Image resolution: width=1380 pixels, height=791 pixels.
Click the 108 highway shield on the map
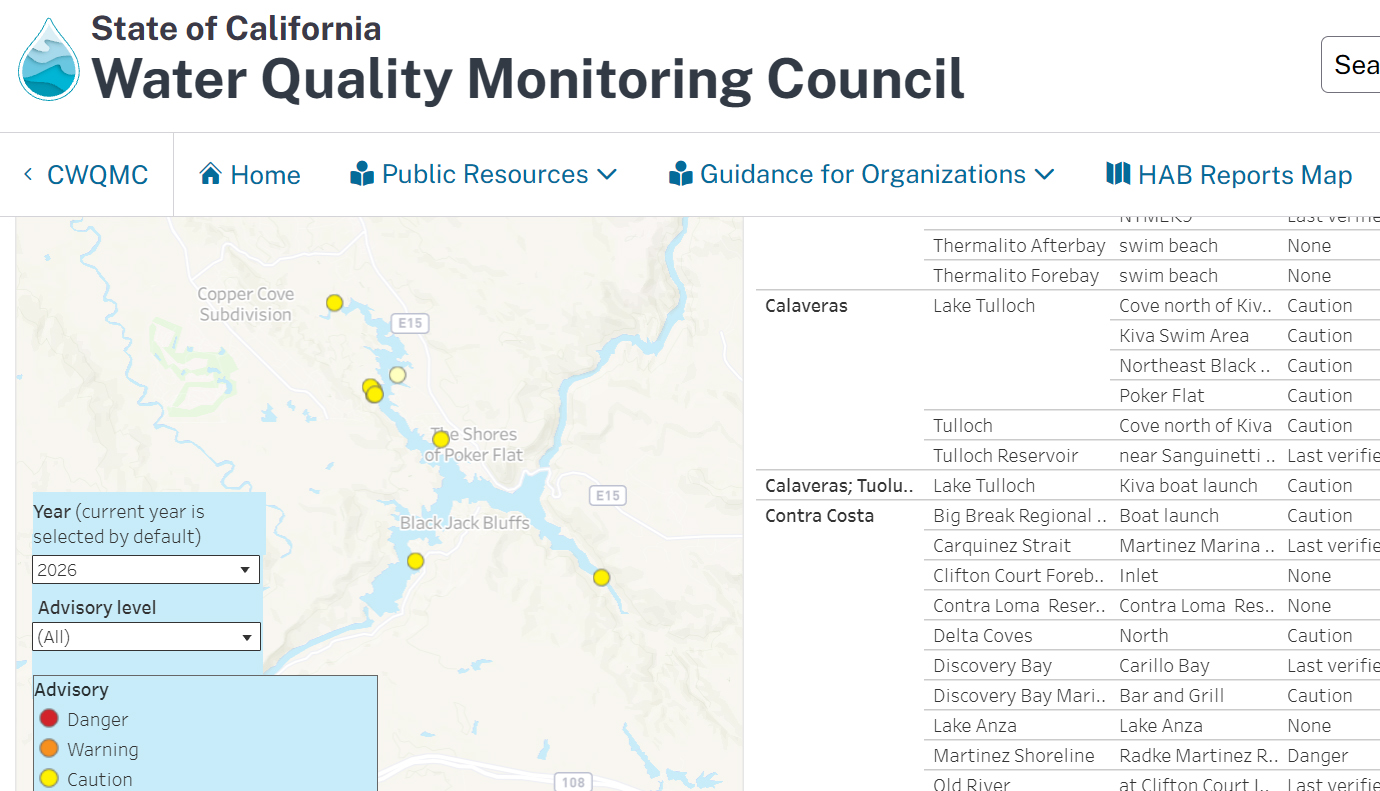573,782
